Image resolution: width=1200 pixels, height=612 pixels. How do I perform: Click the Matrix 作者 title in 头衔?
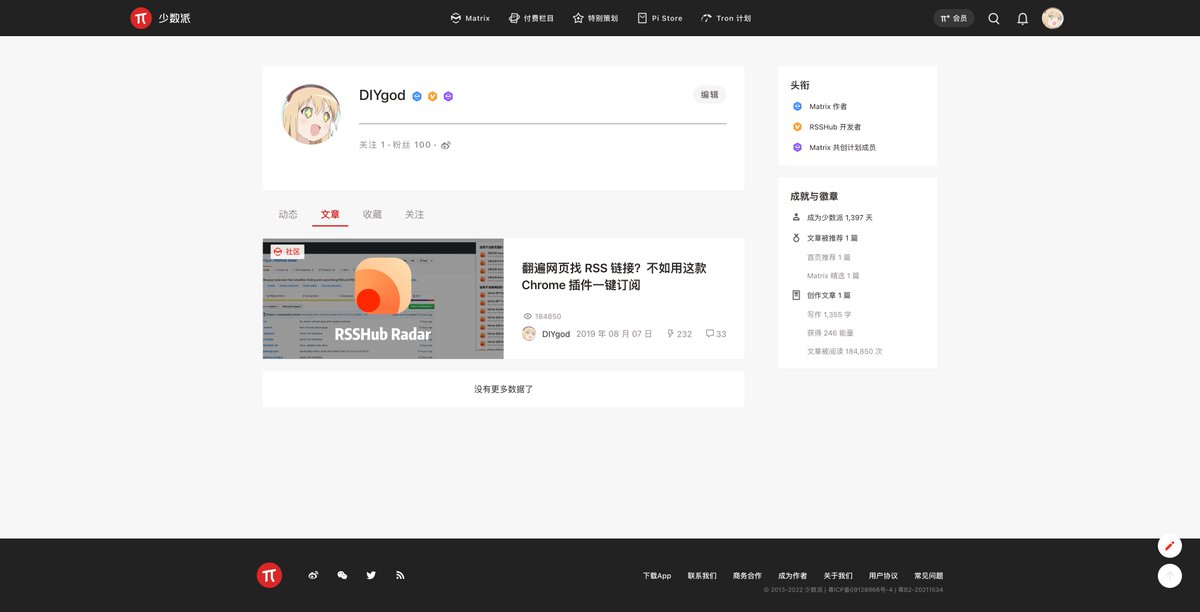pos(828,106)
